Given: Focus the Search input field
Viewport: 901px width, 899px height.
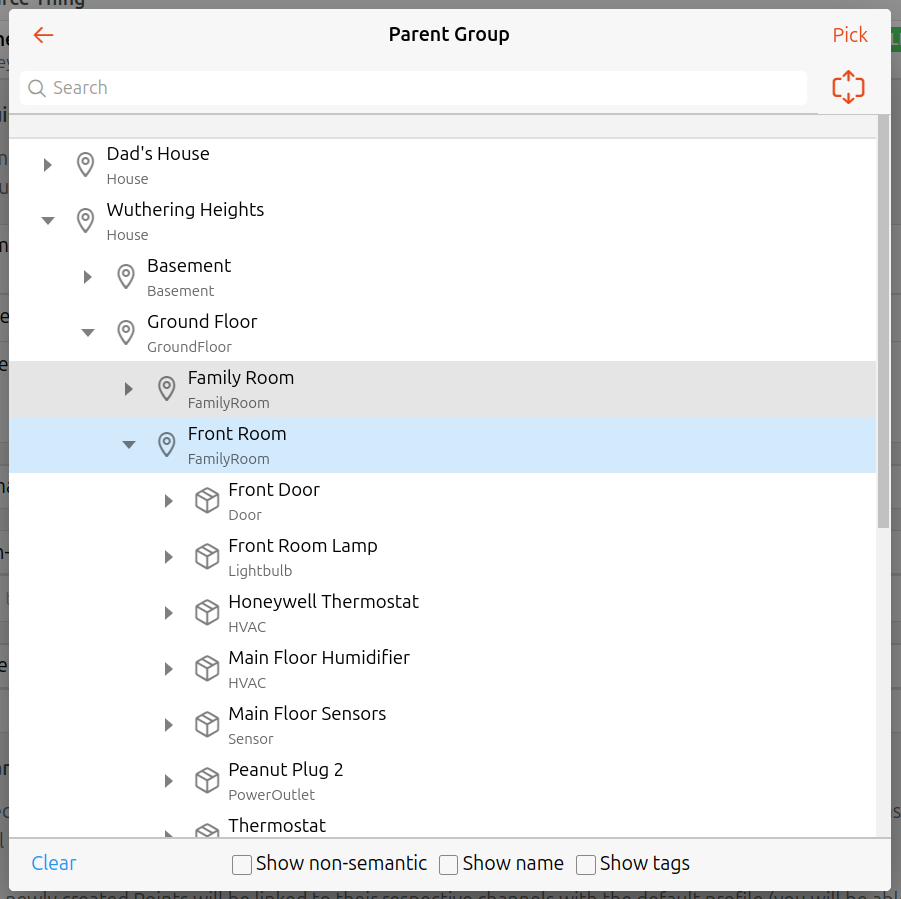Looking at the screenshot, I should point(420,88).
